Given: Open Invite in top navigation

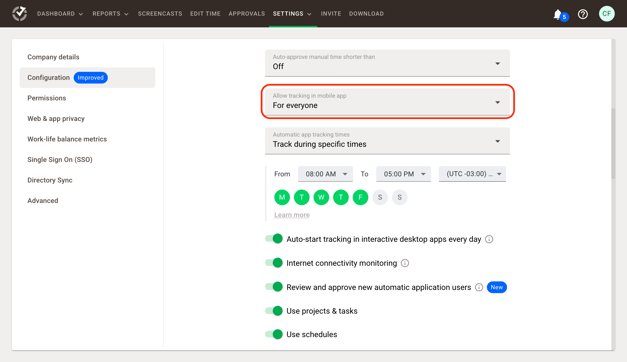Looking at the screenshot, I should [331, 14].
